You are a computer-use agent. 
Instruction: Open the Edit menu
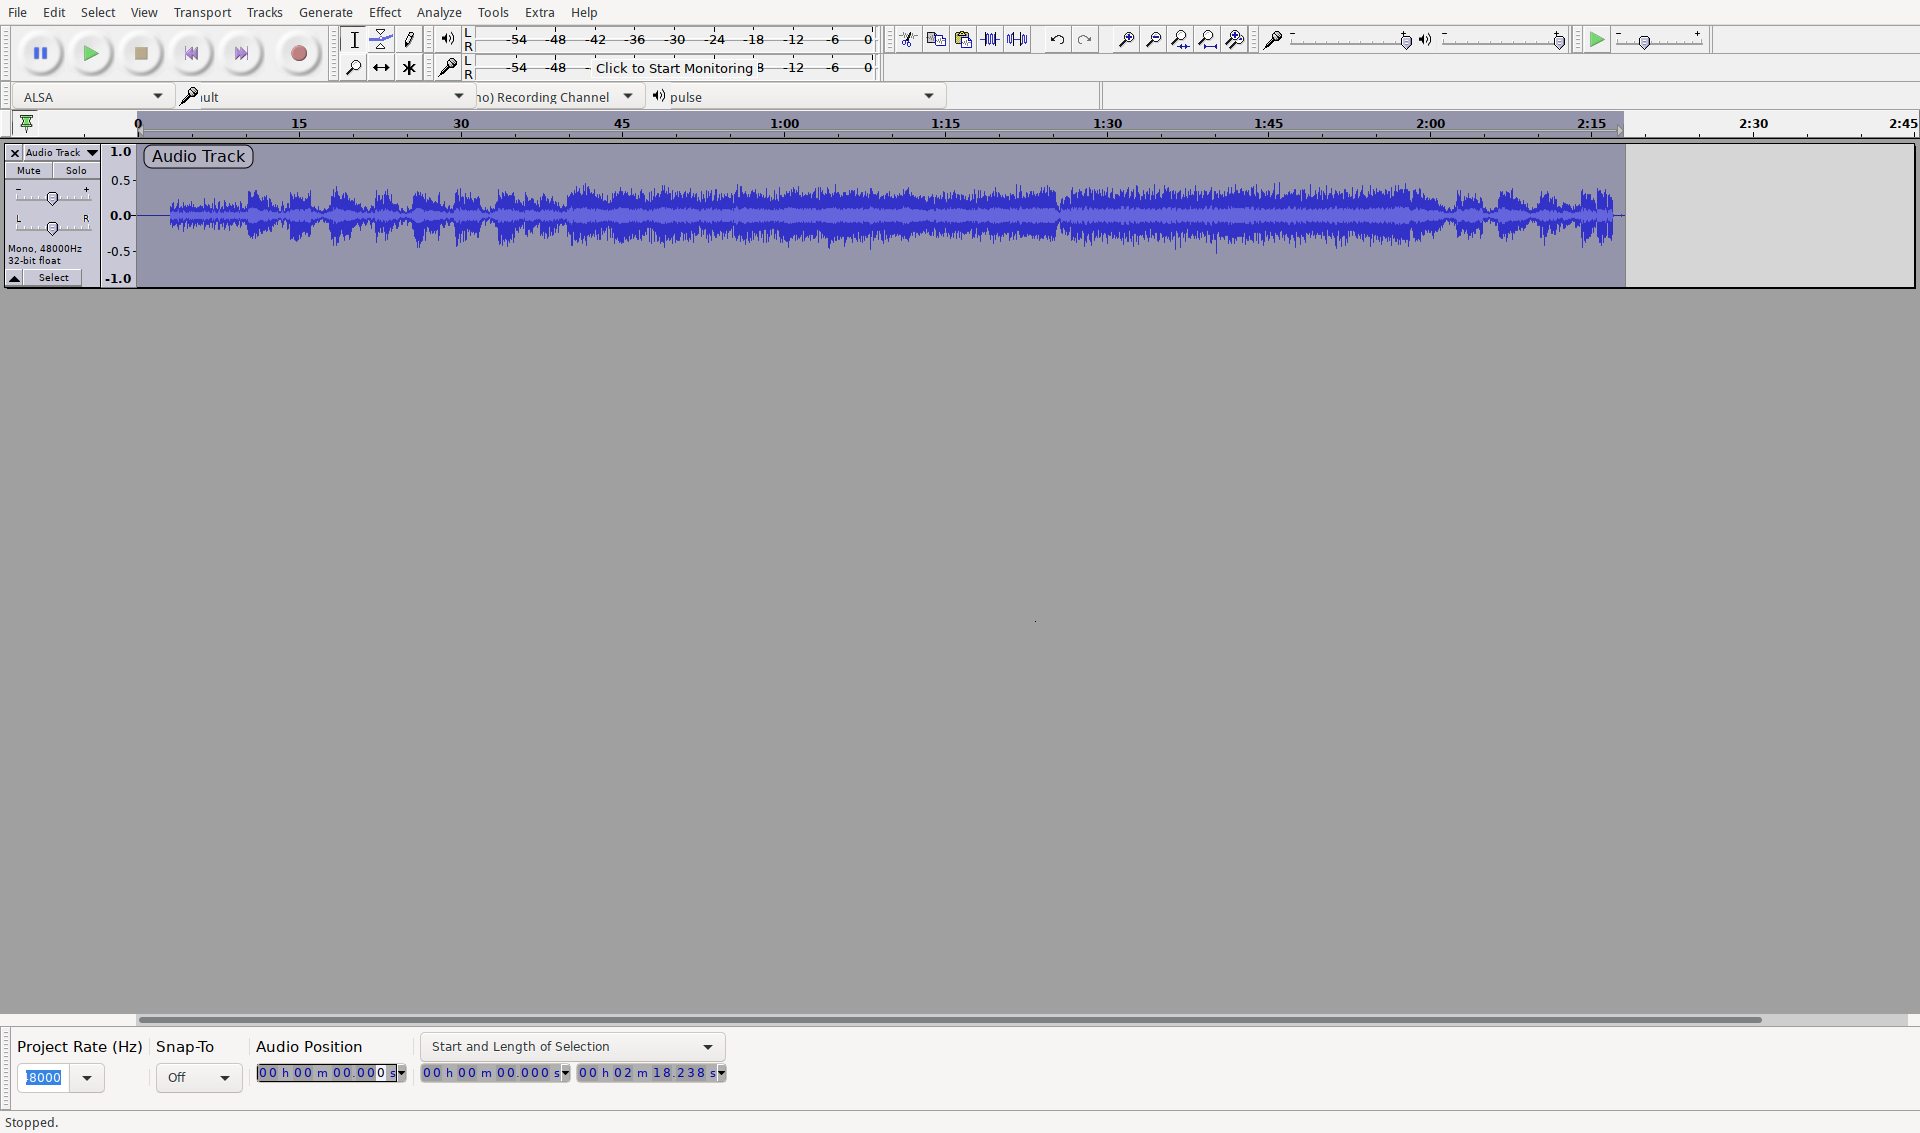click(54, 12)
